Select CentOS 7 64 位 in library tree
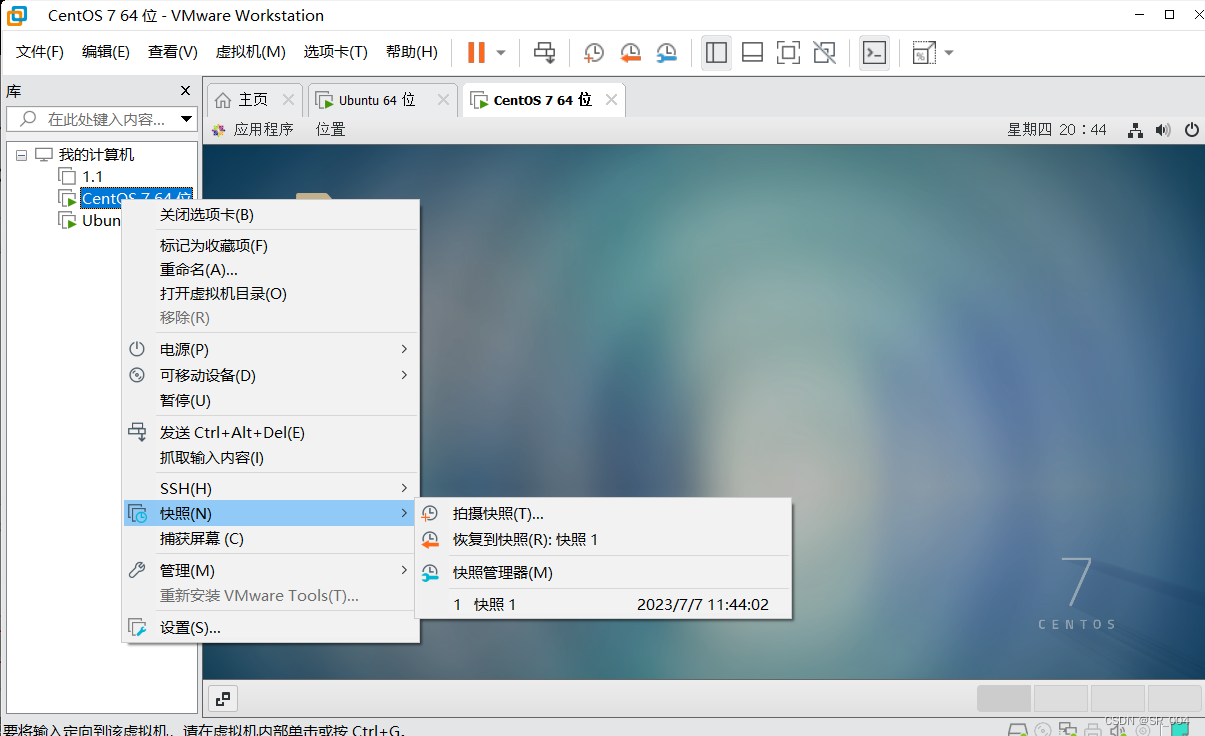 coord(136,198)
